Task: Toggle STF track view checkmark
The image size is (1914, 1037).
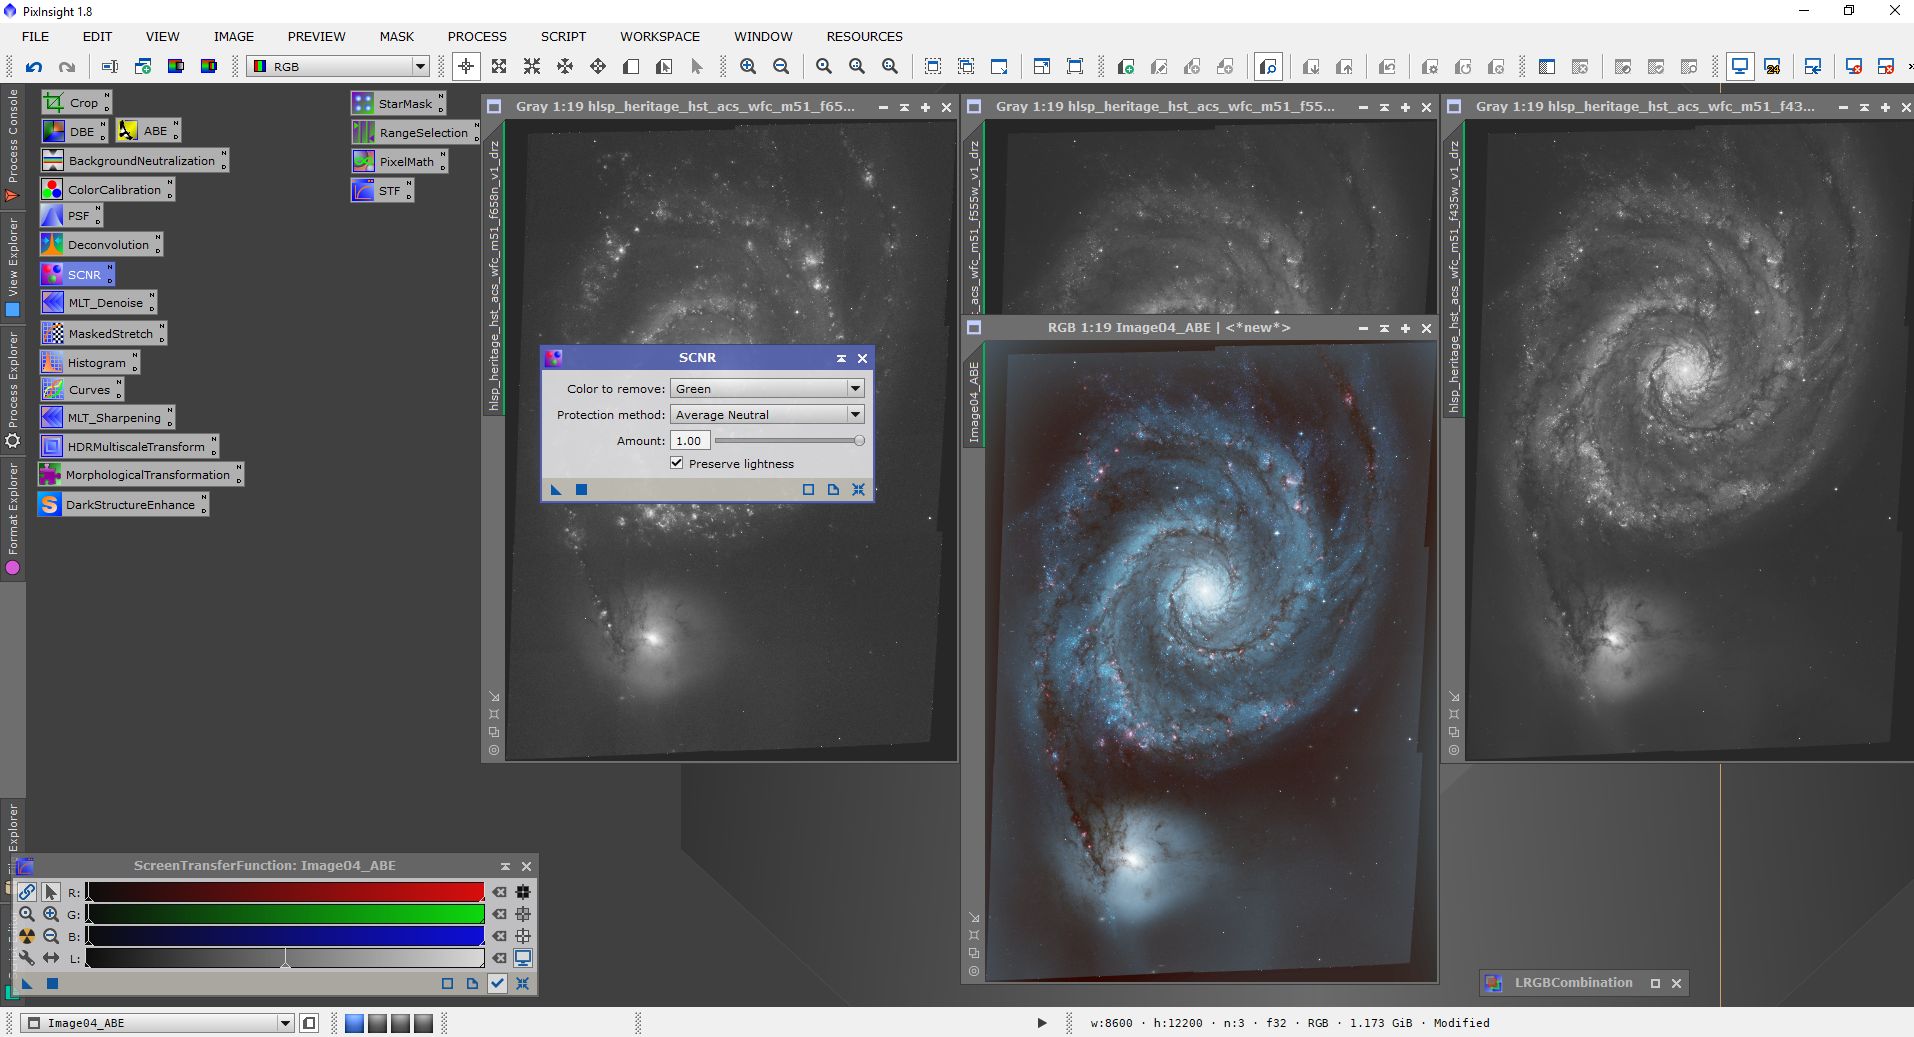Action: [x=497, y=983]
